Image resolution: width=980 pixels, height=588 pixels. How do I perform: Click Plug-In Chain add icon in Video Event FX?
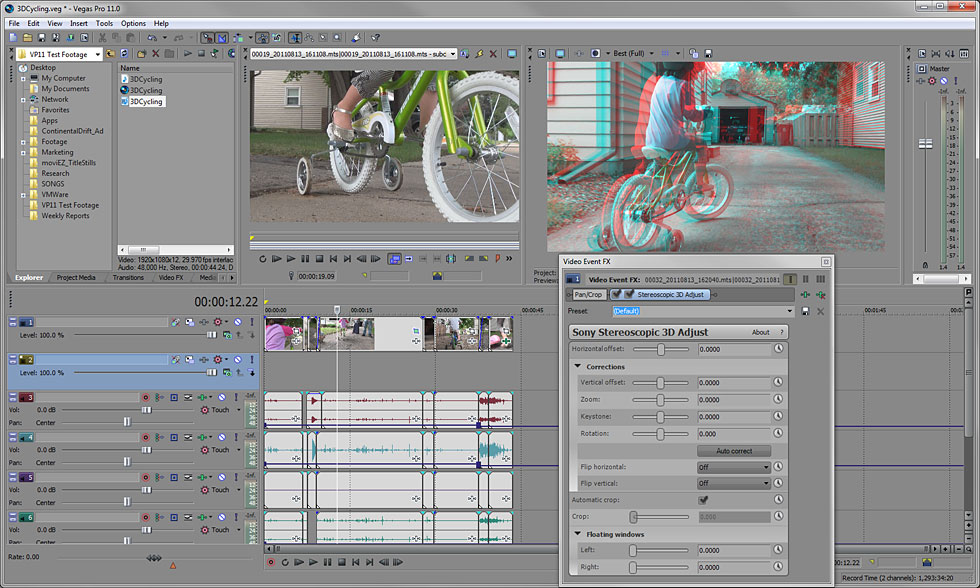point(806,295)
